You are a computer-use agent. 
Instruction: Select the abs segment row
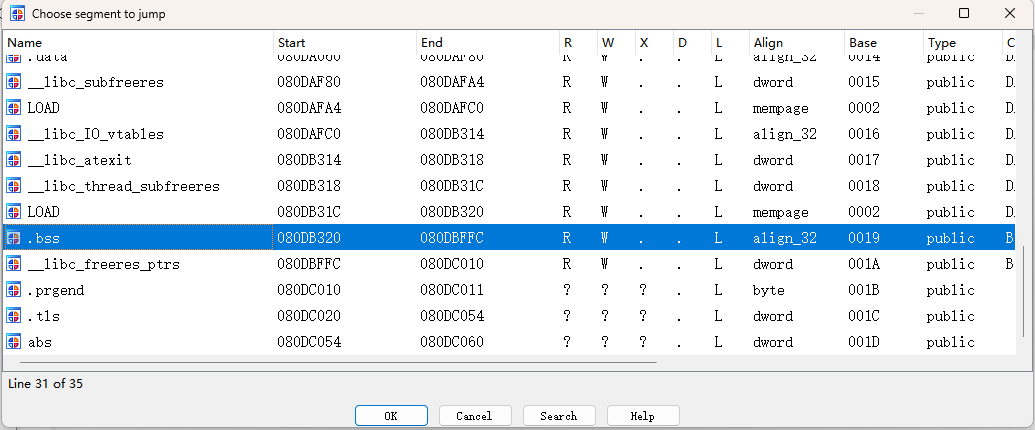(x=510, y=342)
